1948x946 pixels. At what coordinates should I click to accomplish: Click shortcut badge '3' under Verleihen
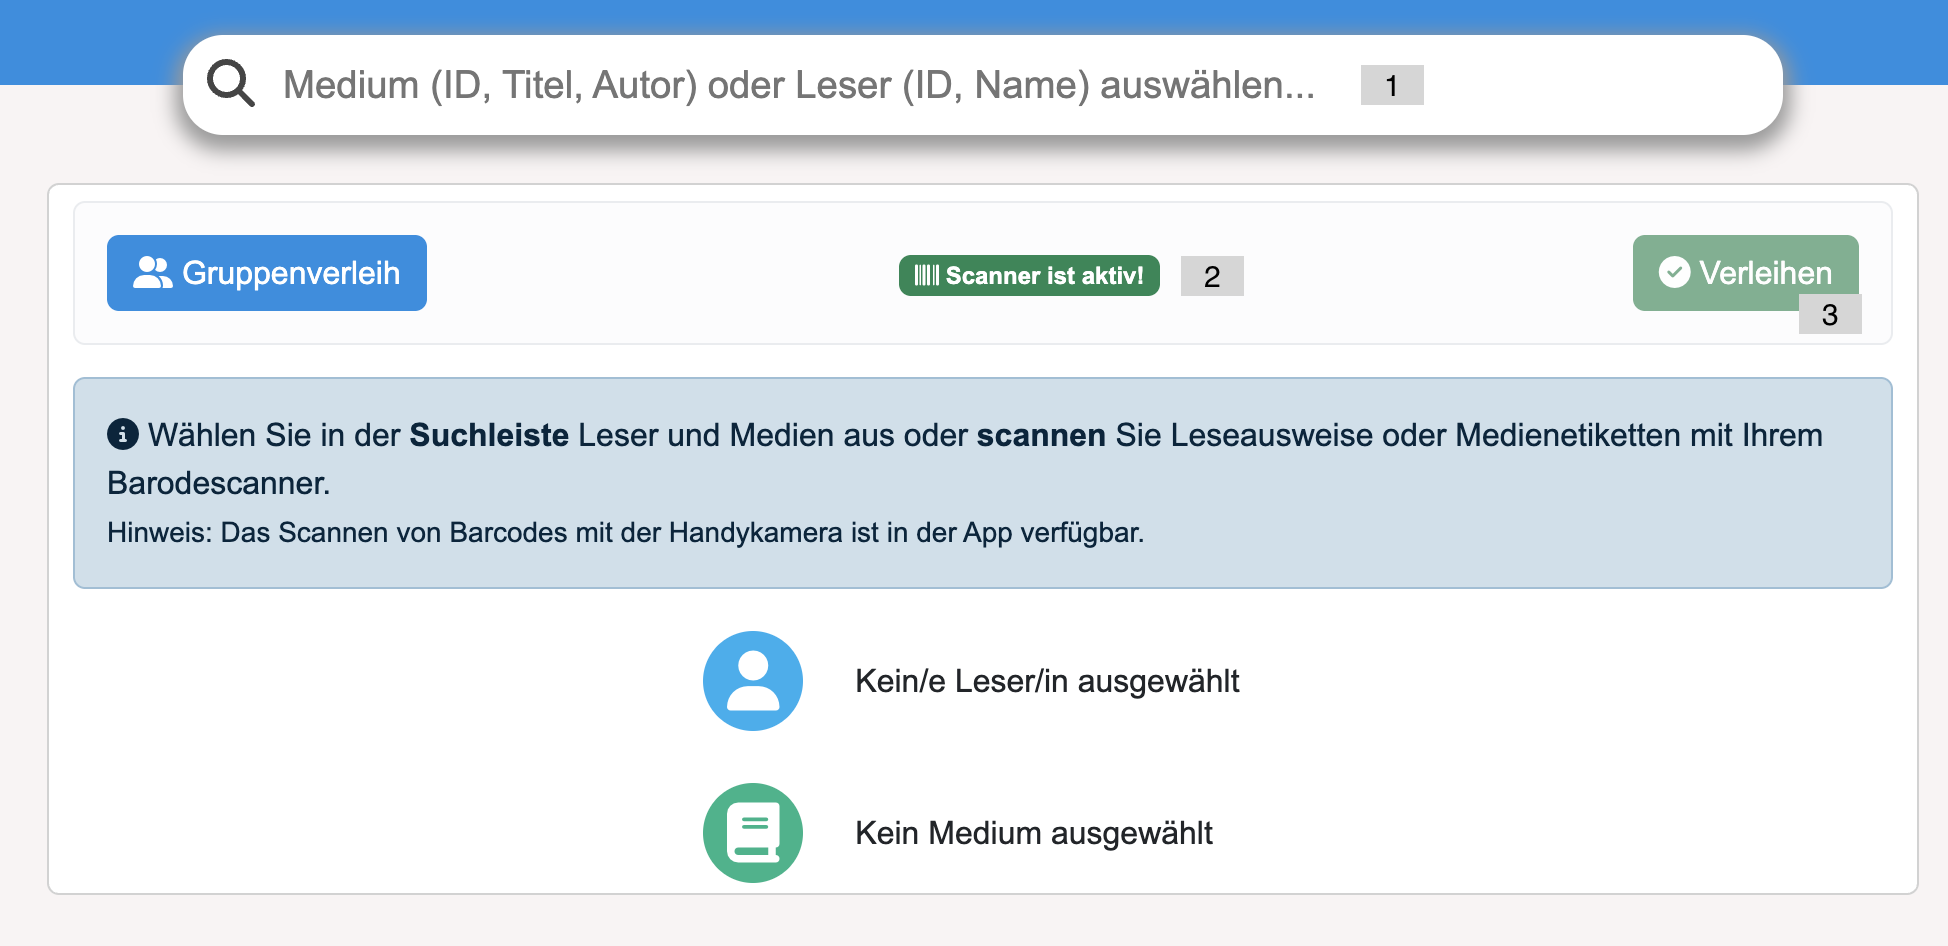point(1830,315)
